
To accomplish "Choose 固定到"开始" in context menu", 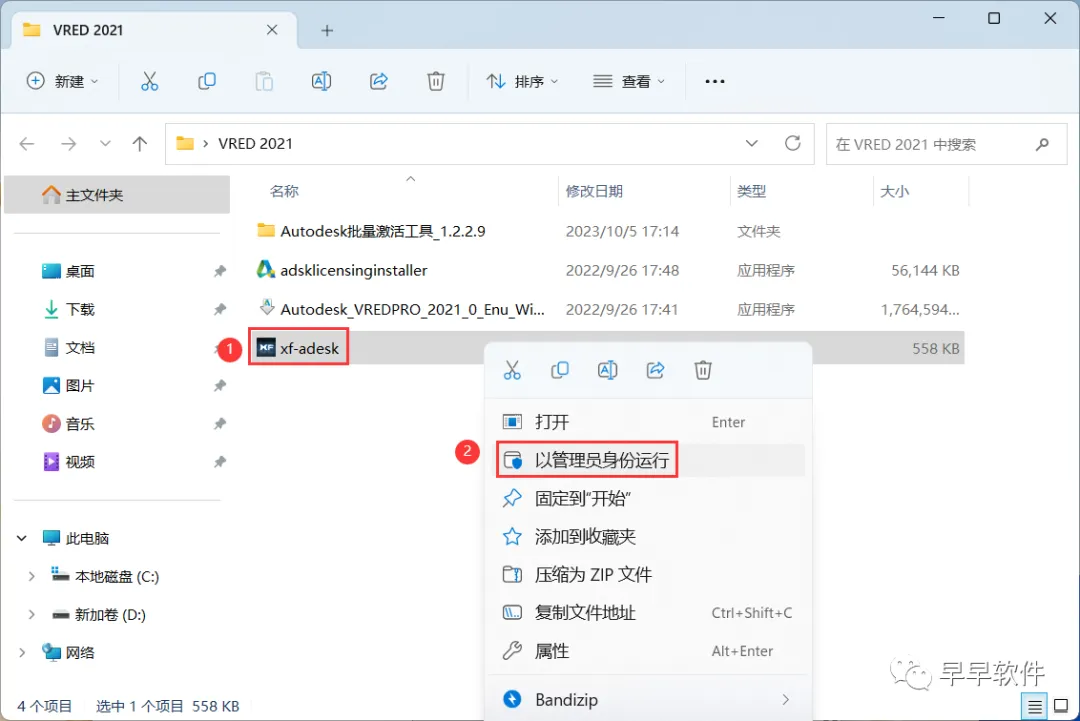I will (x=647, y=498).
